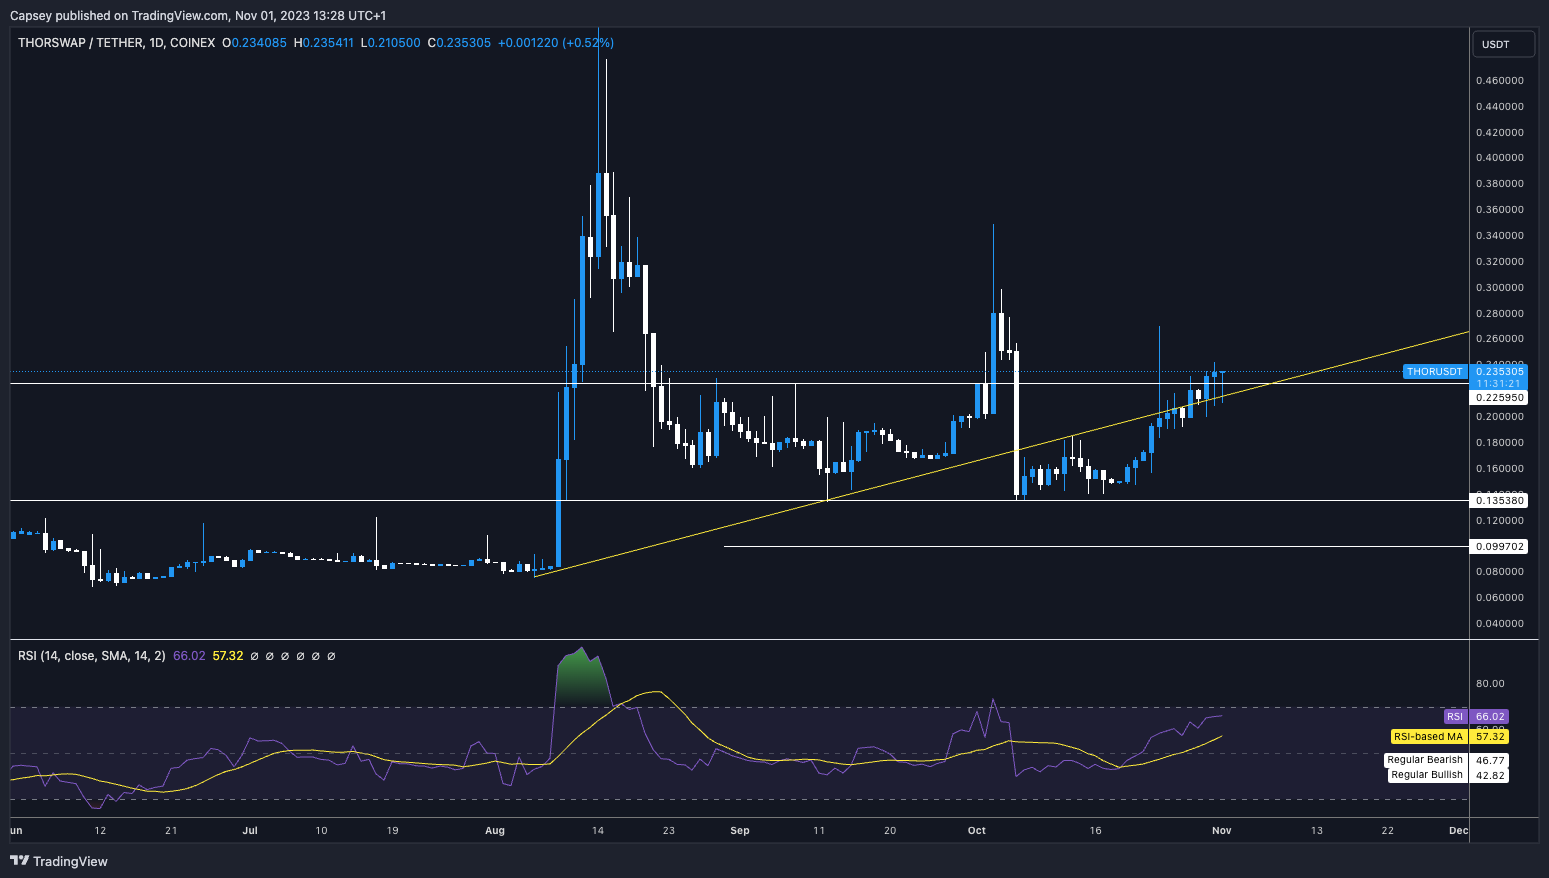Click the Capsey published on TradingView.com text
Screen dimensions: 1549x878
pos(197,15)
